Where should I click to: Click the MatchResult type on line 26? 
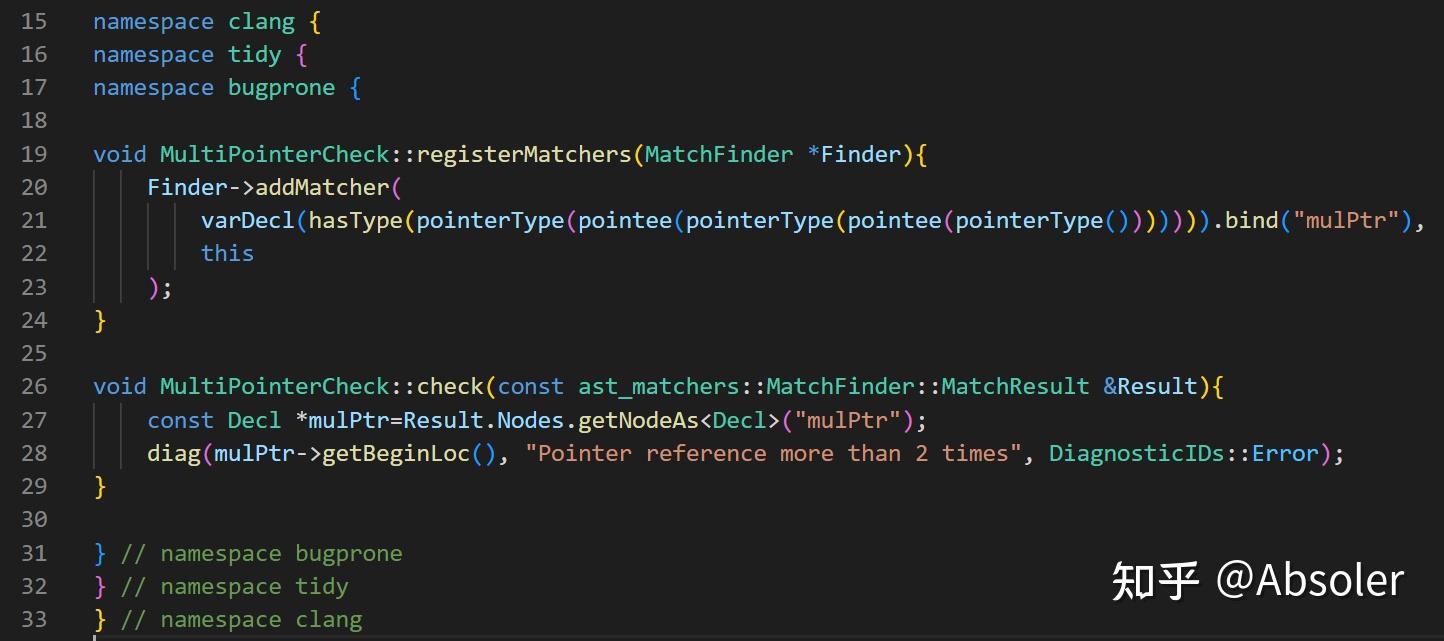(1015, 387)
